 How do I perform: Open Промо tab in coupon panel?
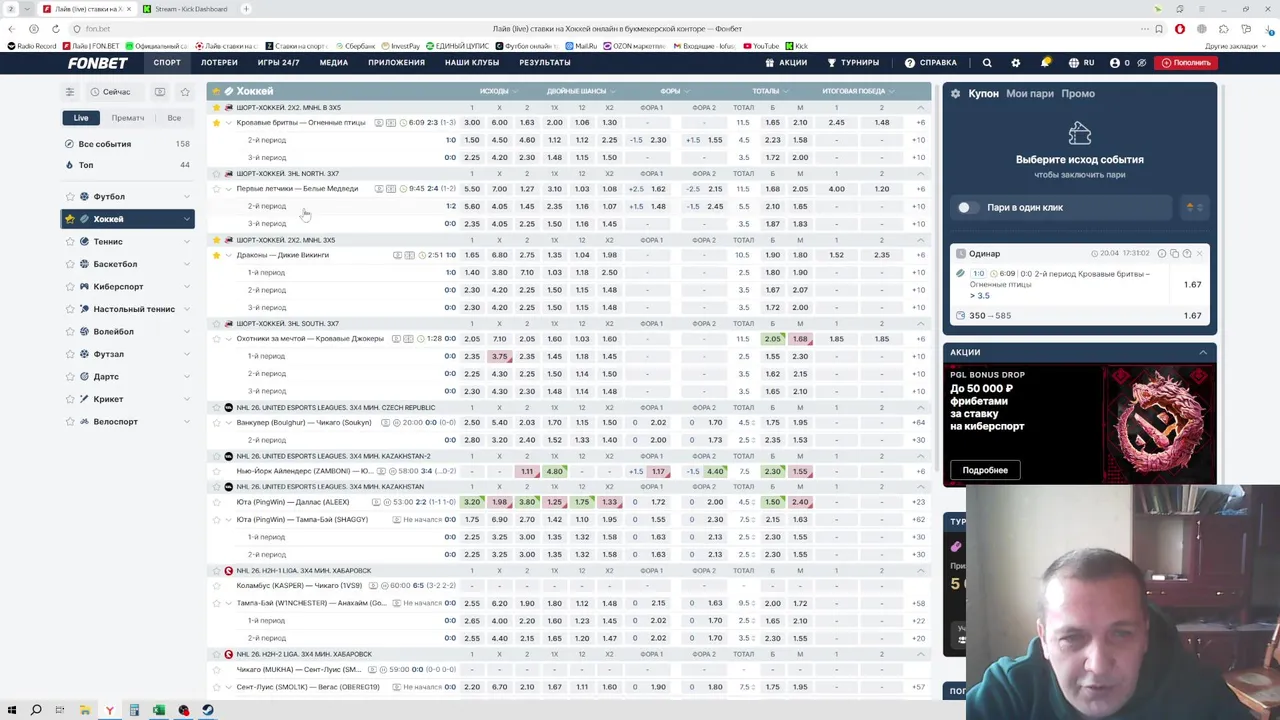[x=1078, y=93]
